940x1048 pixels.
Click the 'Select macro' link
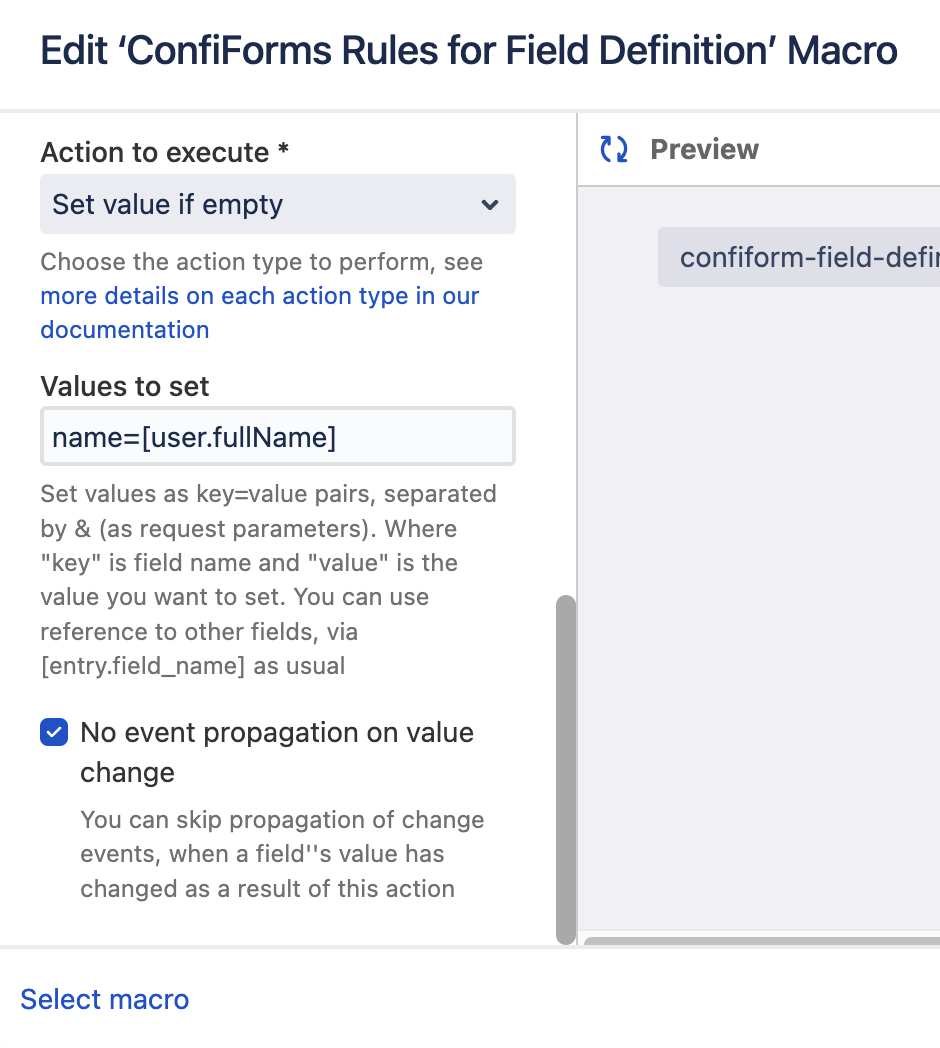(105, 999)
